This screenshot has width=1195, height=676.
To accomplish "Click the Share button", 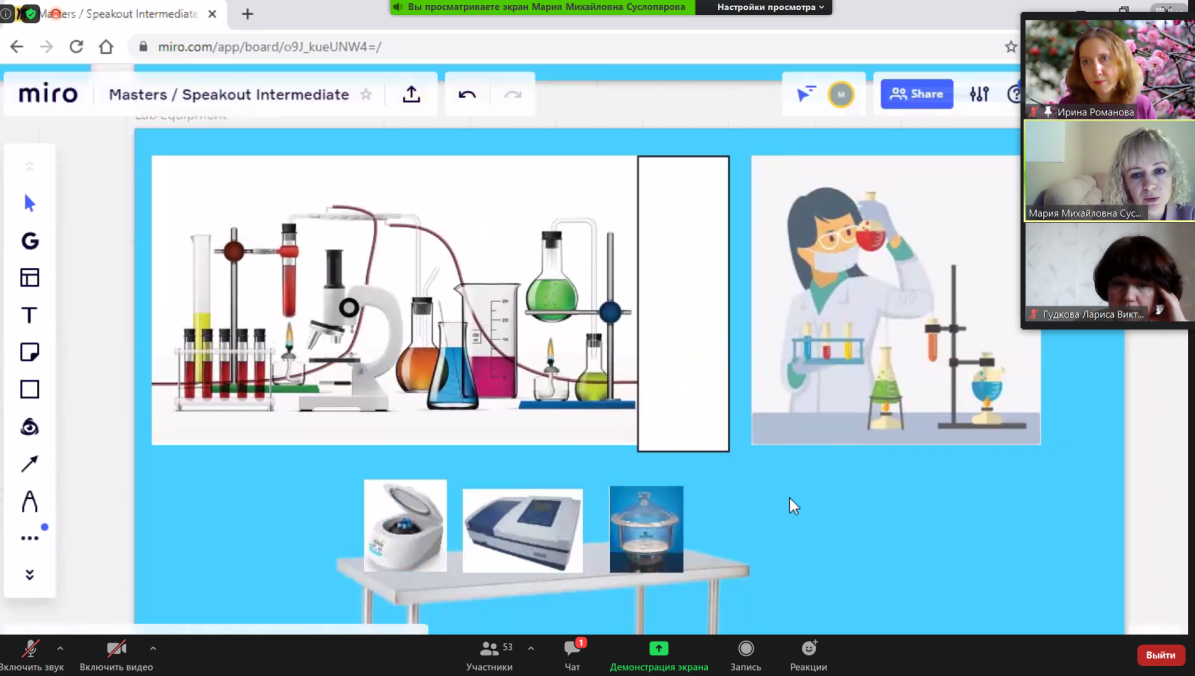I will (x=917, y=94).
